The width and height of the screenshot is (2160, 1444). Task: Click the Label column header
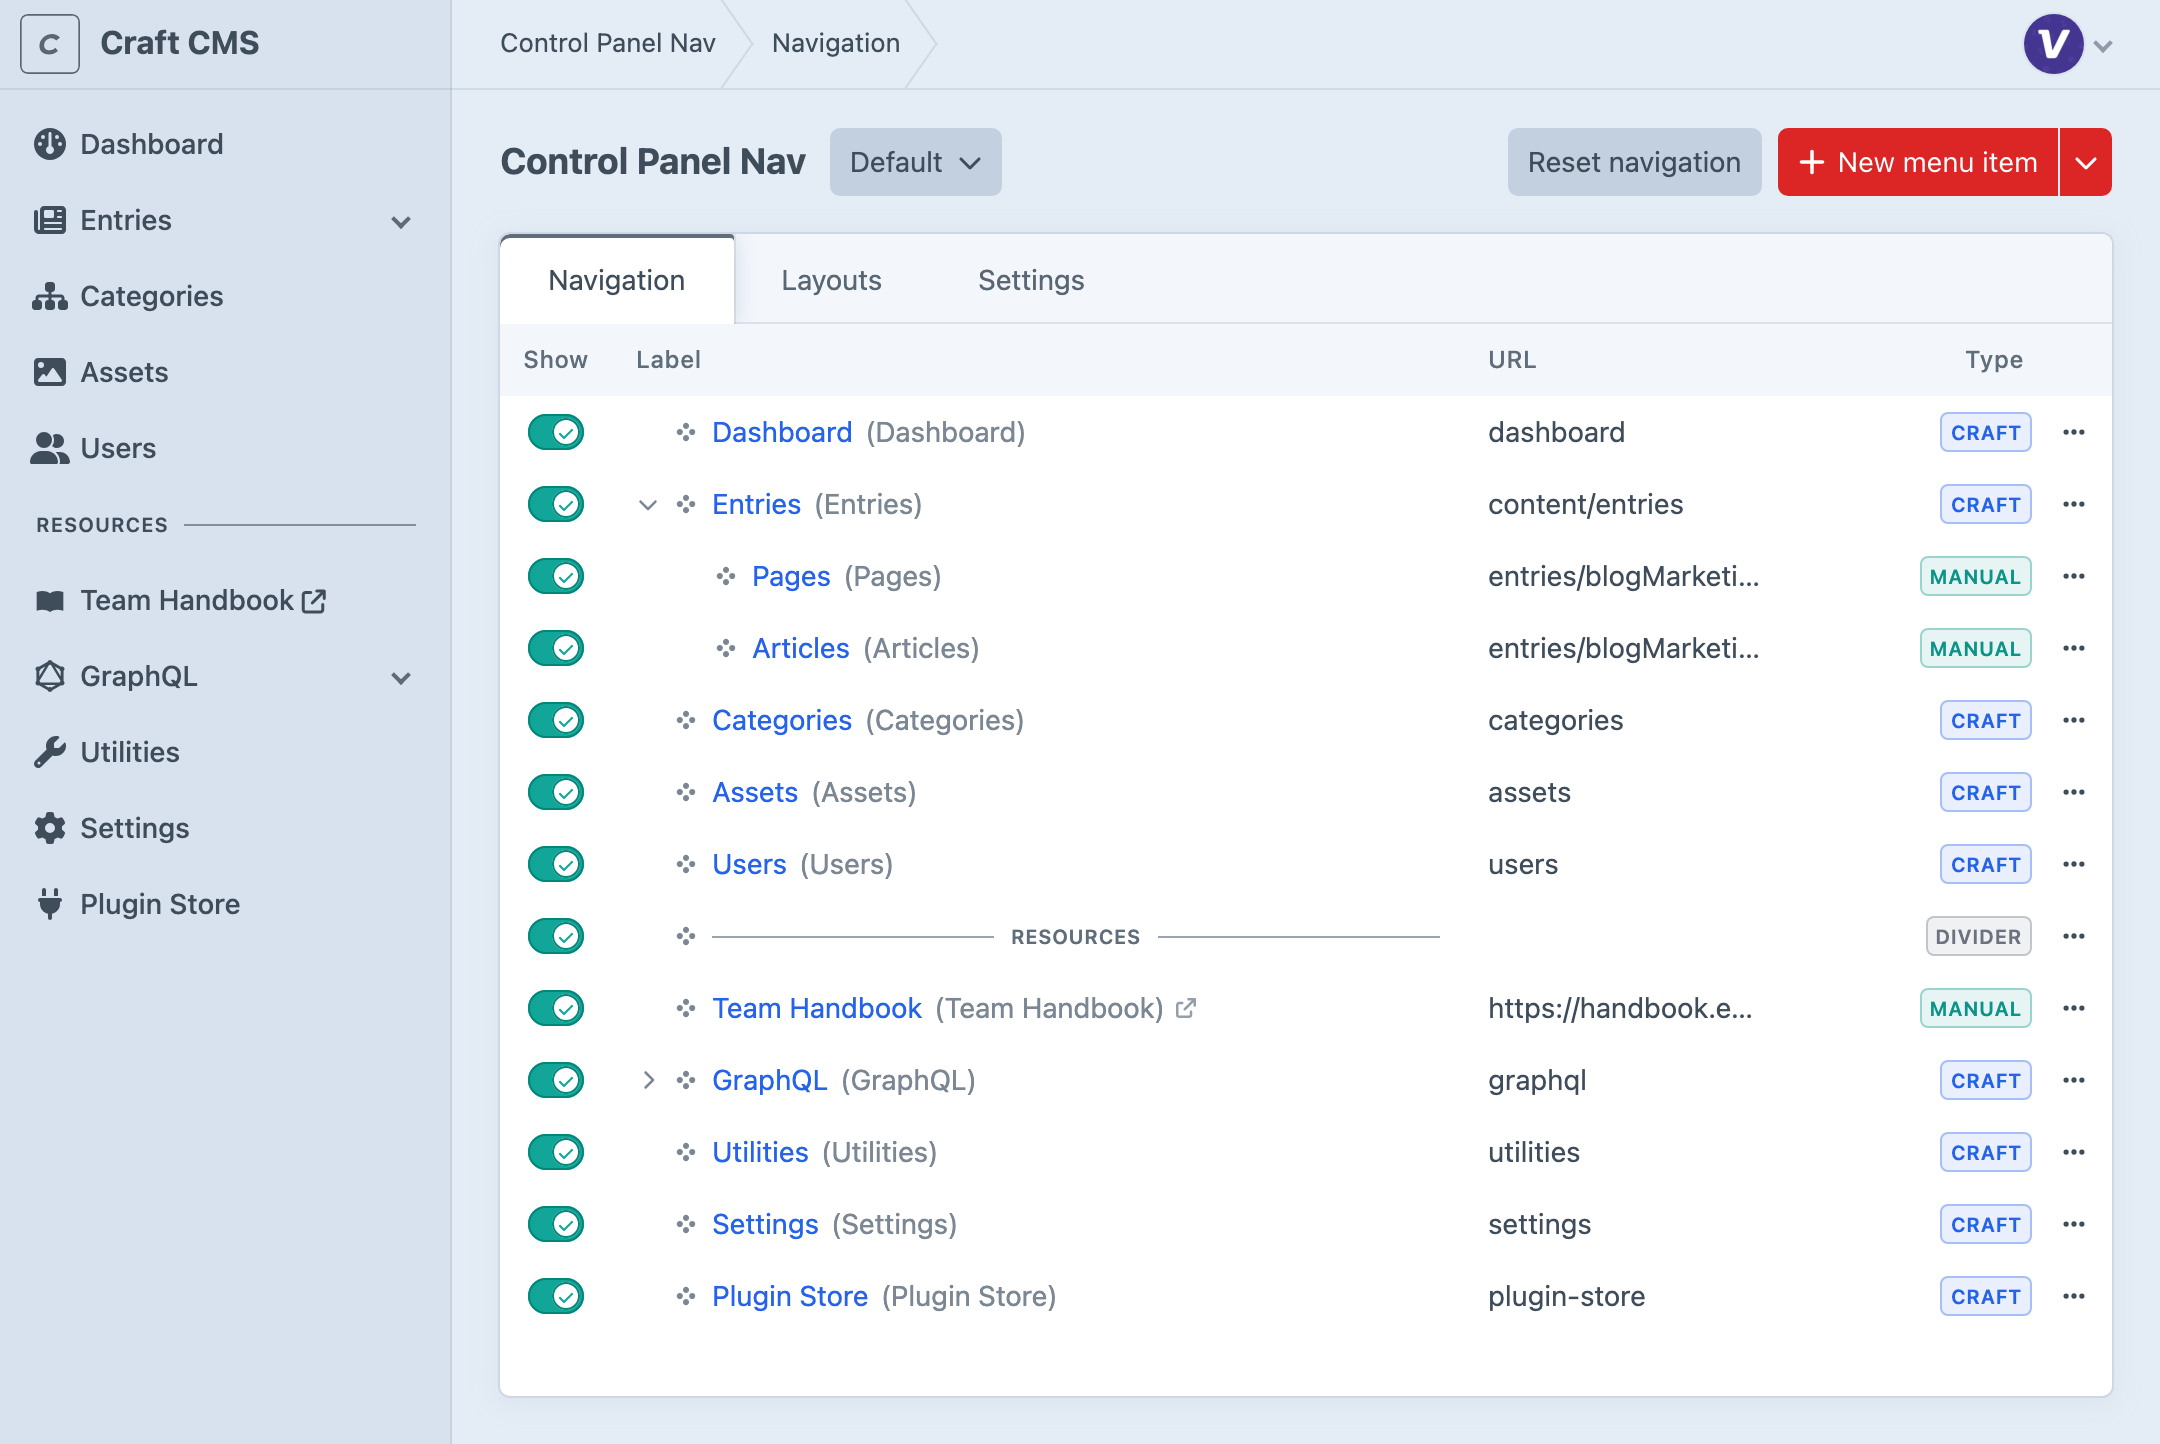[668, 360]
